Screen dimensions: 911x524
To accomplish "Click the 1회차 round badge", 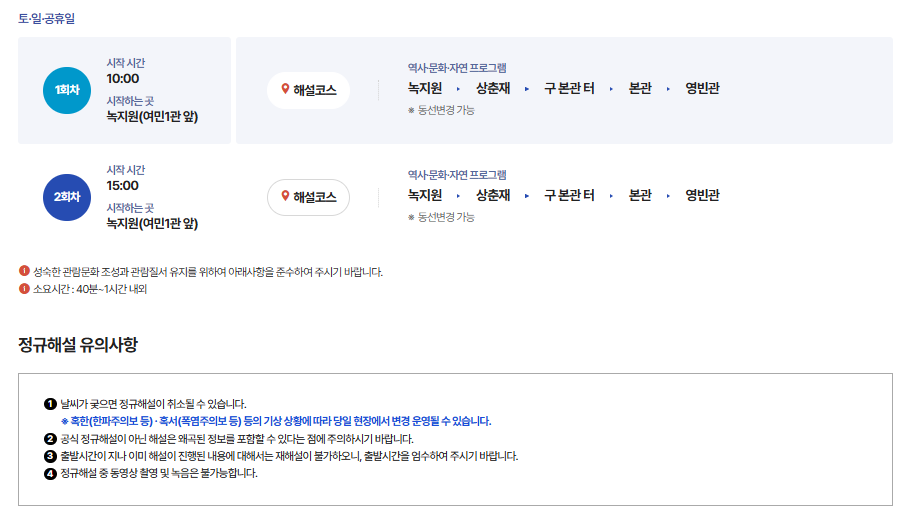I will click(x=67, y=90).
